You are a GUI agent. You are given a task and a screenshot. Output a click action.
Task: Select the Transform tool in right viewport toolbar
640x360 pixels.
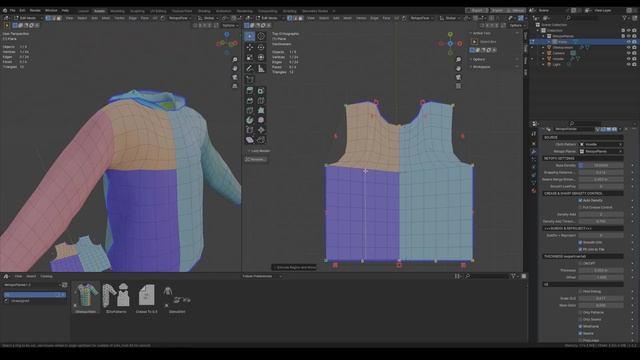tap(261, 58)
